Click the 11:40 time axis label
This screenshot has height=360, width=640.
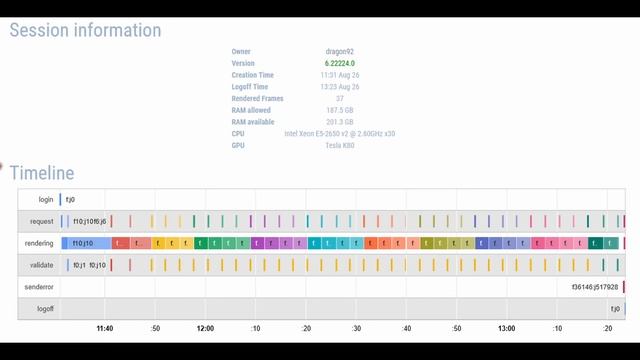(105, 329)
